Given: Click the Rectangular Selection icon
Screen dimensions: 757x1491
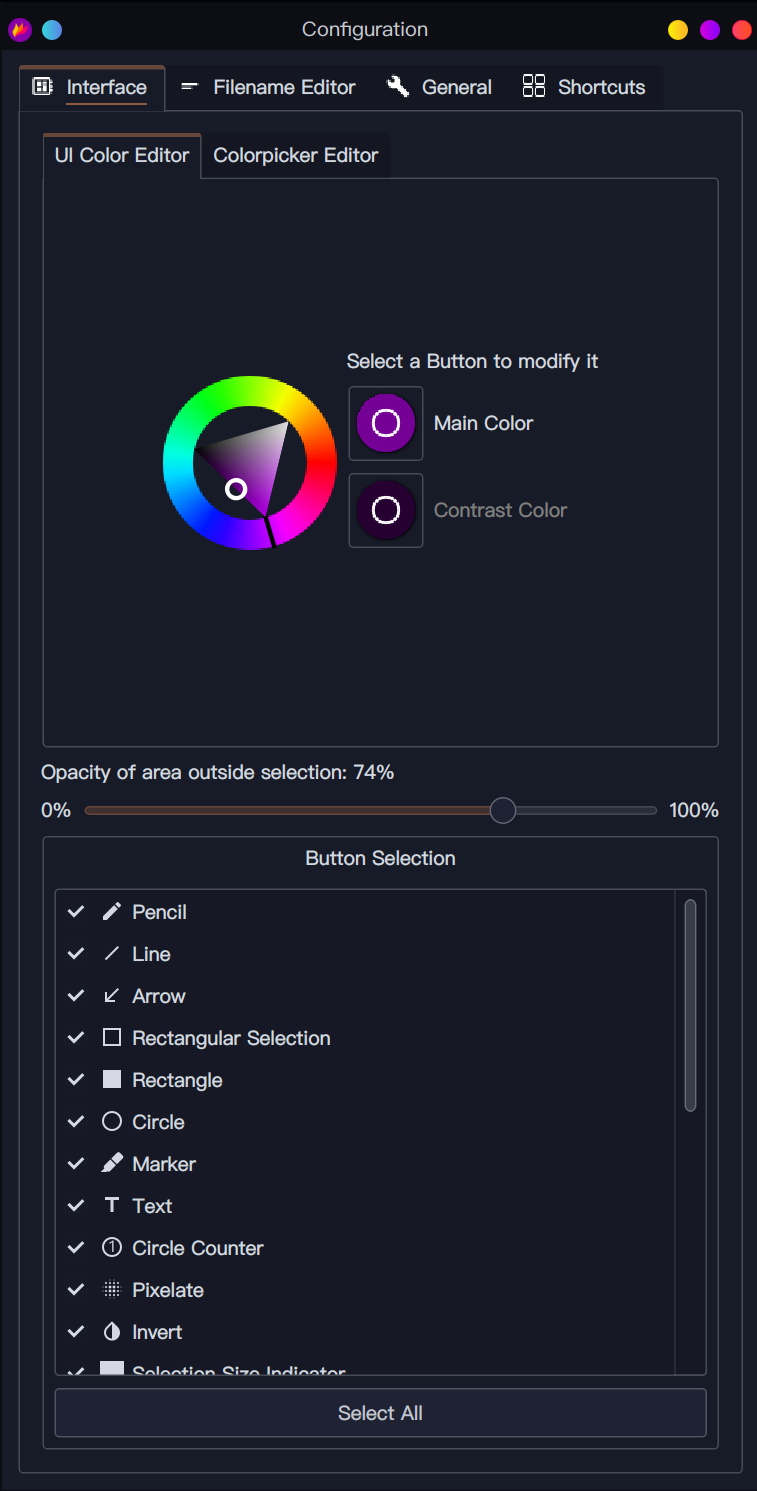Looking at the screenshot, I should coord(112,1038).
